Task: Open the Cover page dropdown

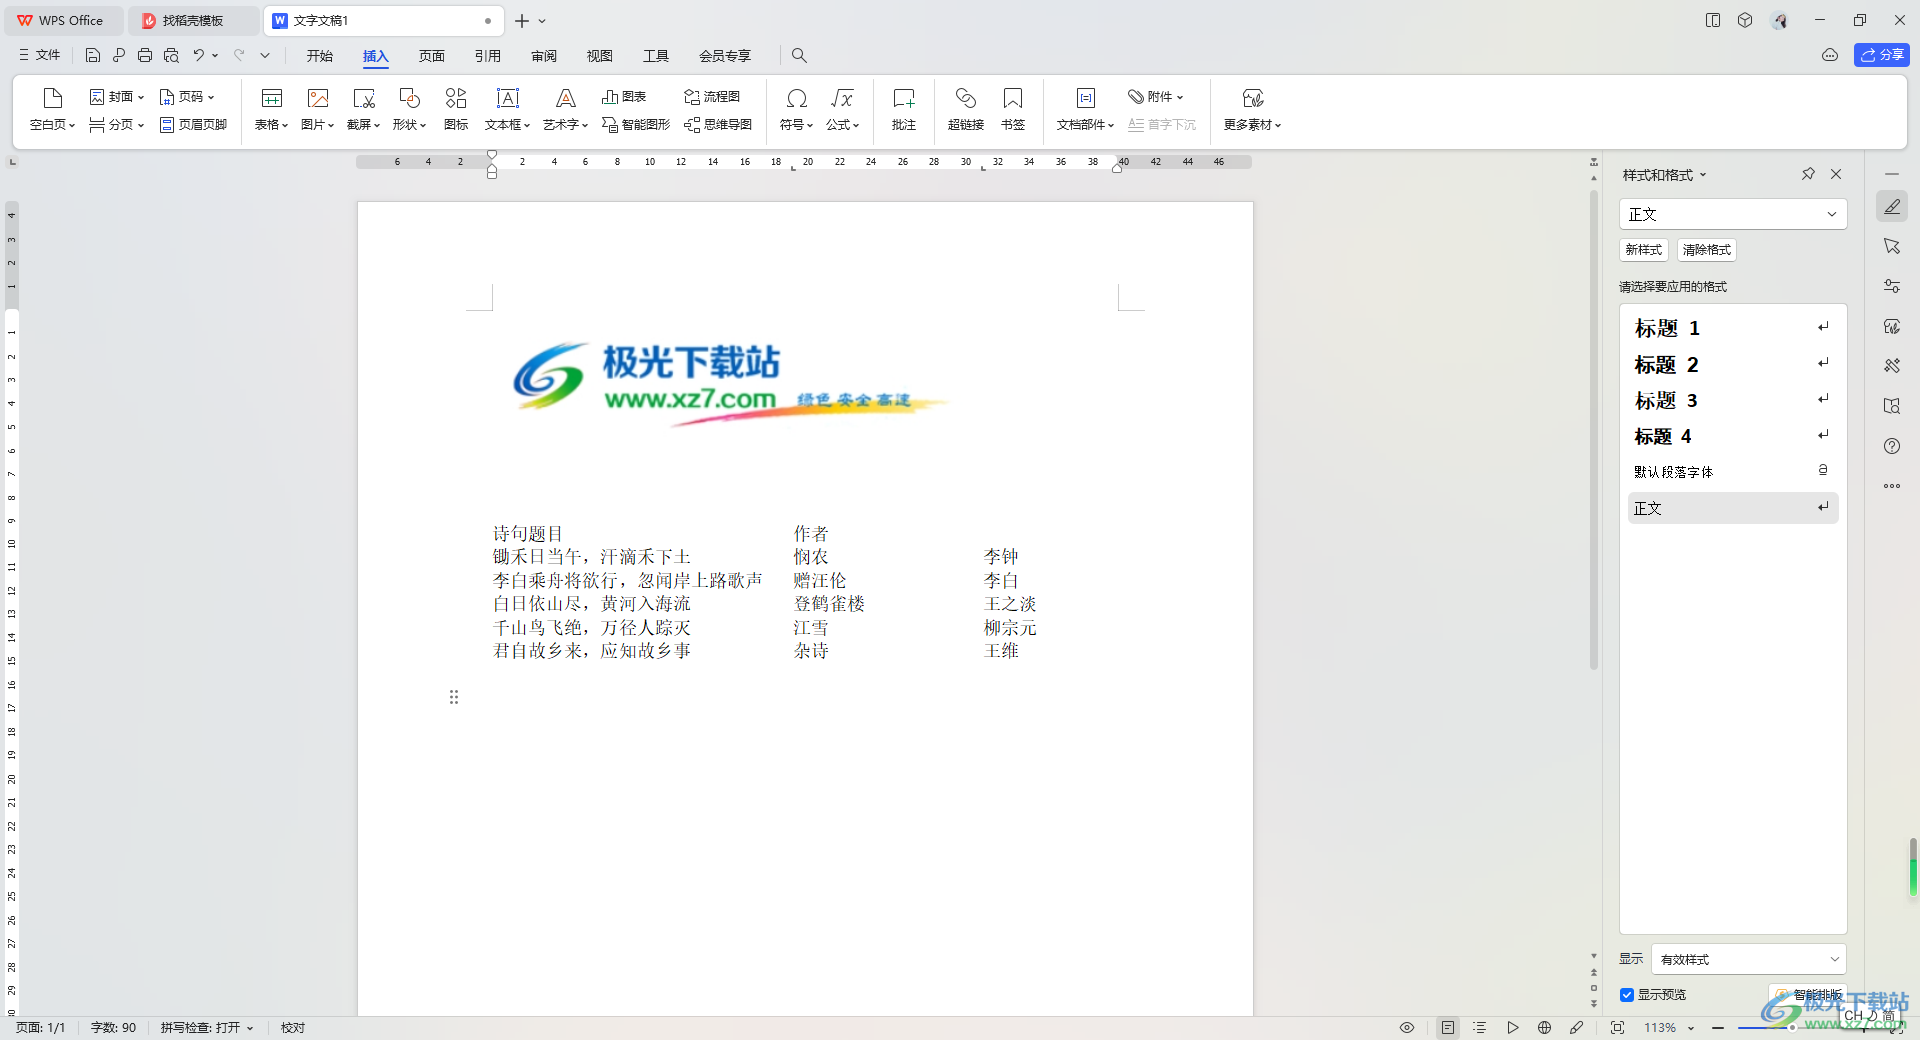Action: click(x=117, y=97)
